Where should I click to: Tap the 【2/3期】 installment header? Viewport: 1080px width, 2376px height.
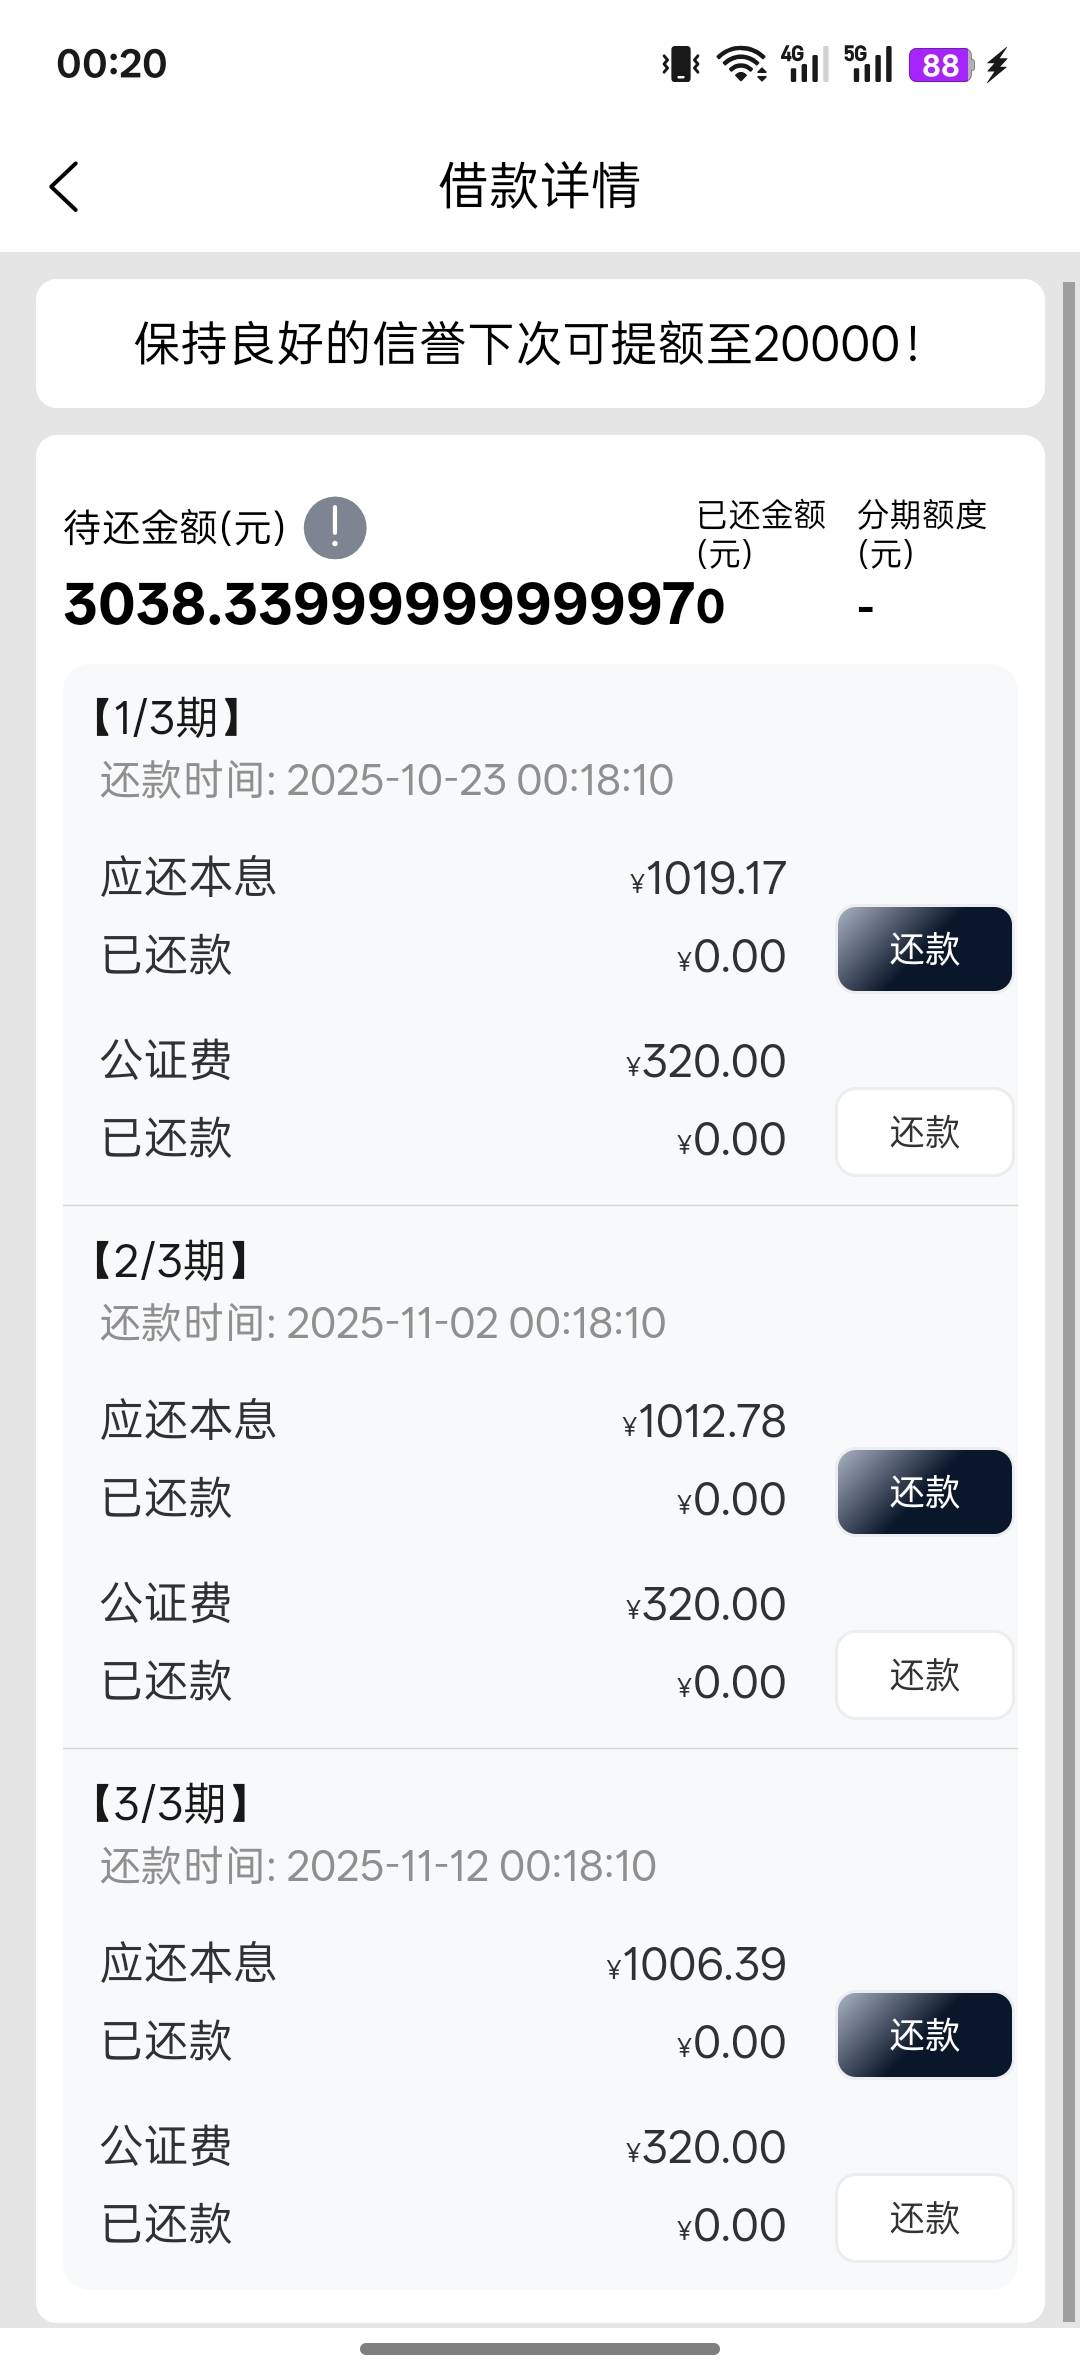(x=170, y=1261)
